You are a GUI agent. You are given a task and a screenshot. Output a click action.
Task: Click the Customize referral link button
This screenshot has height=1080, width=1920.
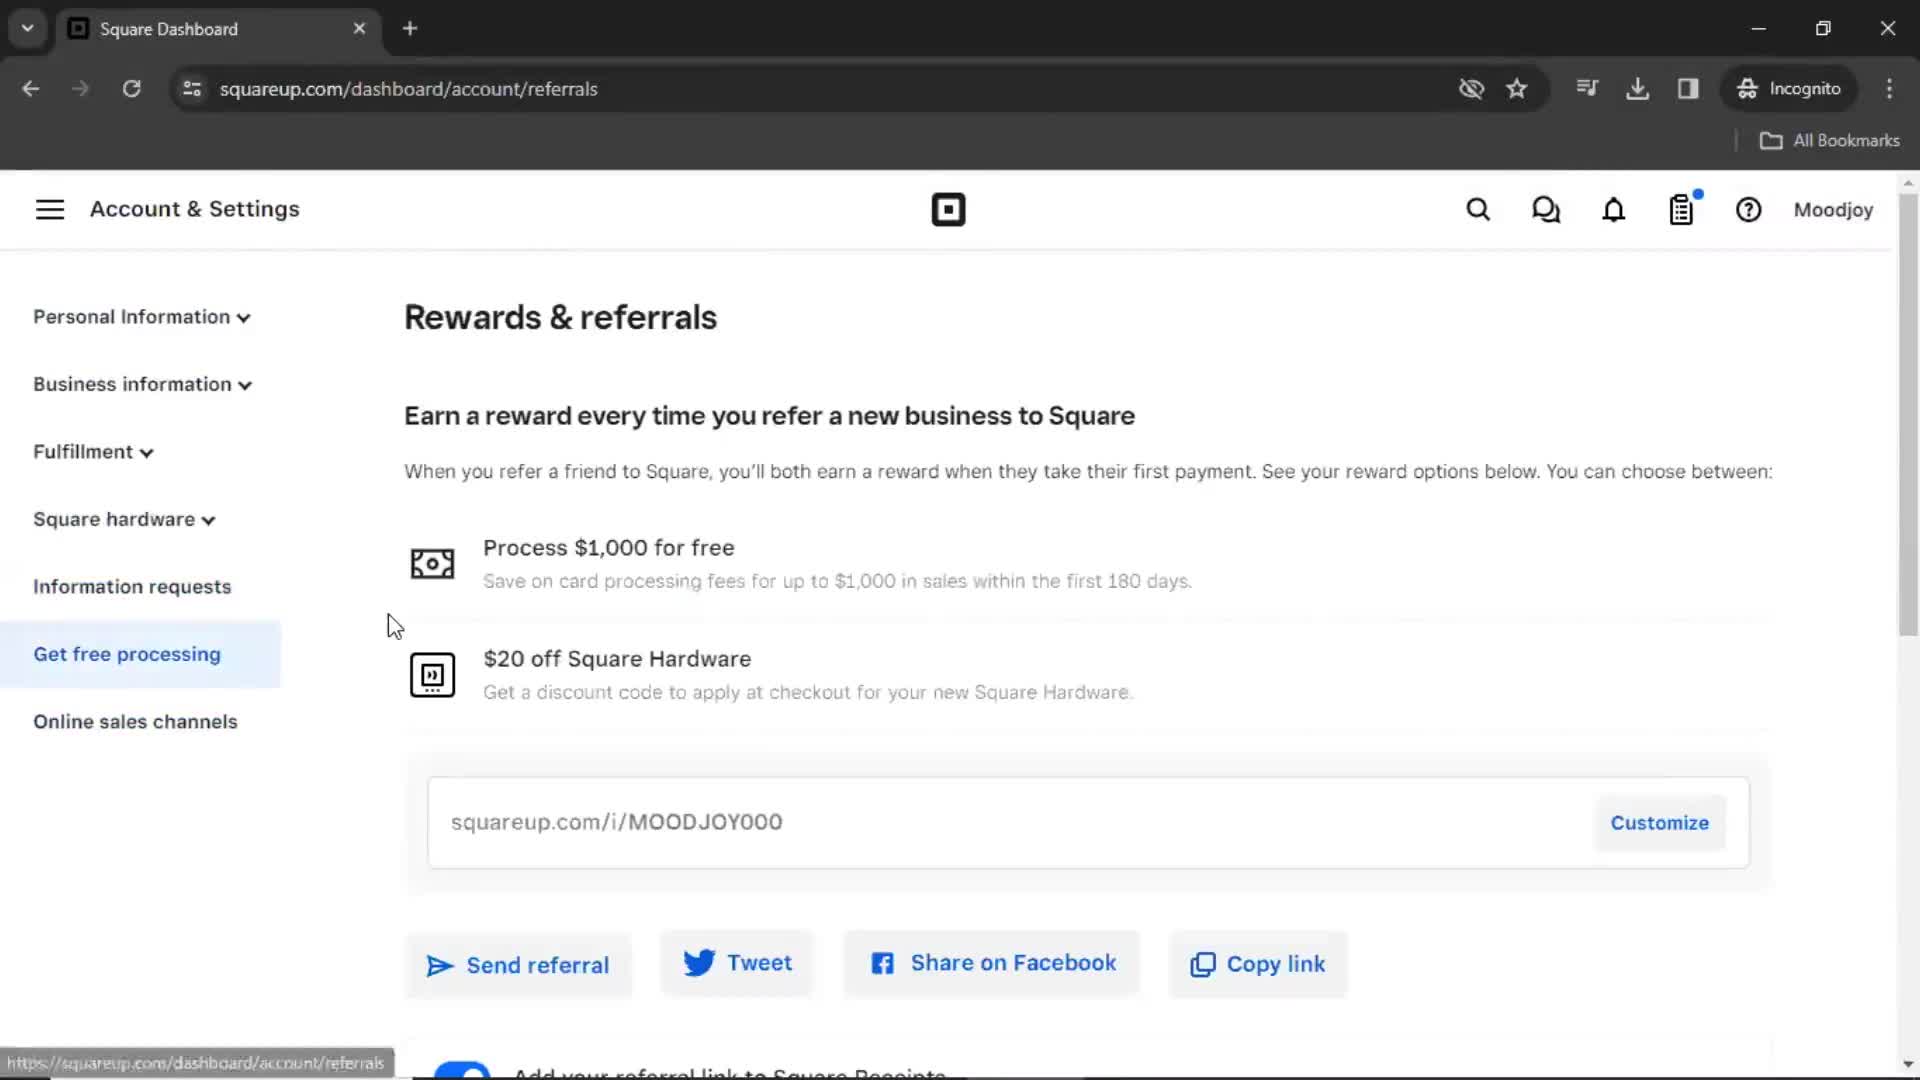(1659, 822)
